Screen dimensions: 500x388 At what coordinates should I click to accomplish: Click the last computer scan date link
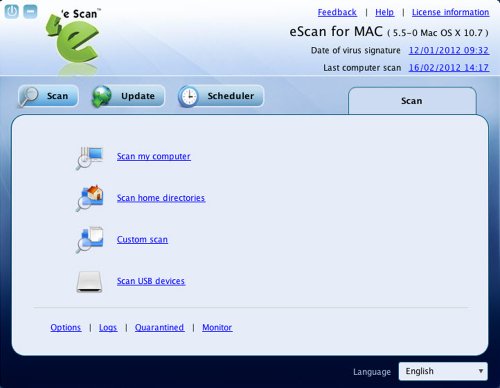449,68
